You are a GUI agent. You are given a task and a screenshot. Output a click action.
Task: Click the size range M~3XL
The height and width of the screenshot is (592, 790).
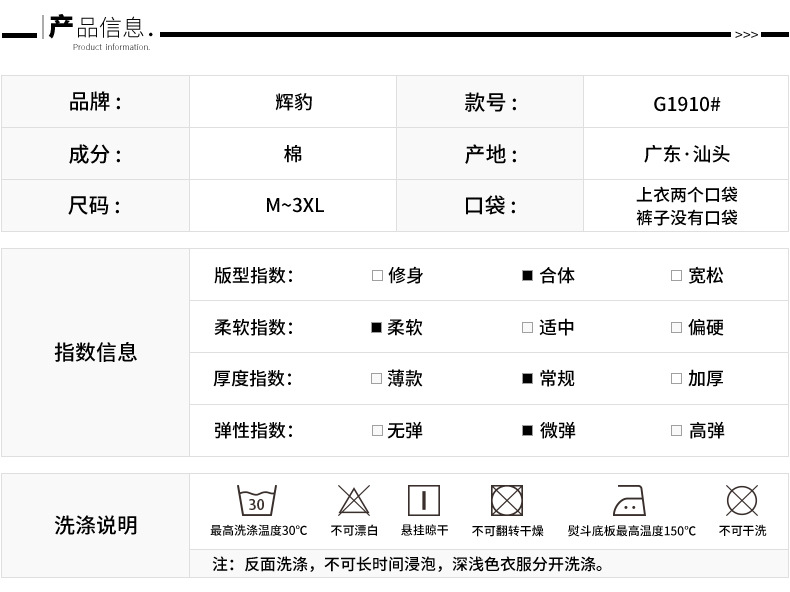(x=295, y=206)
